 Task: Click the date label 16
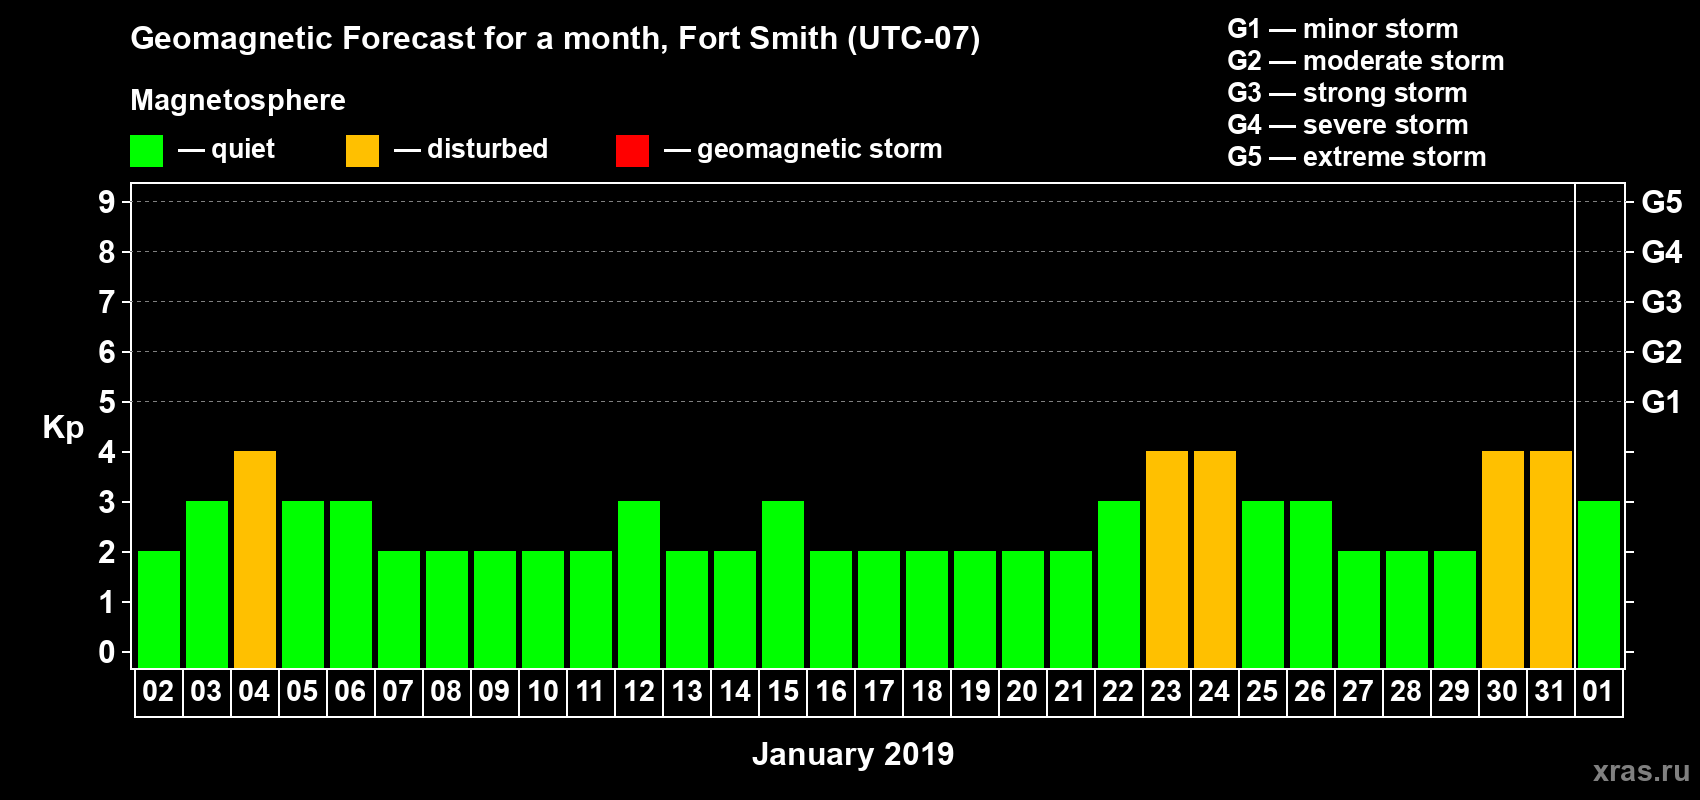(830, 692)
